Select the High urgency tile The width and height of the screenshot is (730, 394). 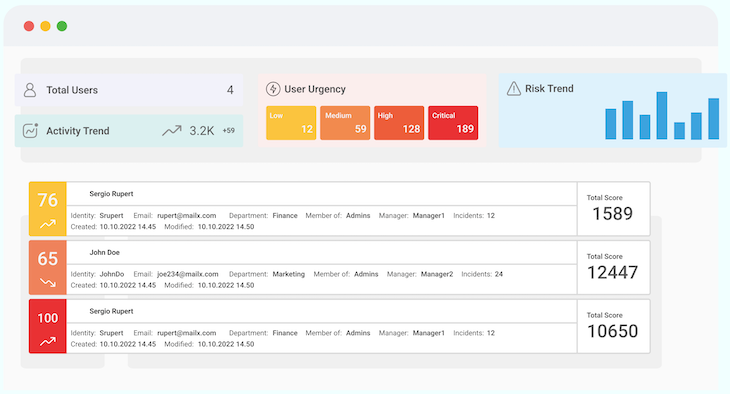tap(399, 123)
